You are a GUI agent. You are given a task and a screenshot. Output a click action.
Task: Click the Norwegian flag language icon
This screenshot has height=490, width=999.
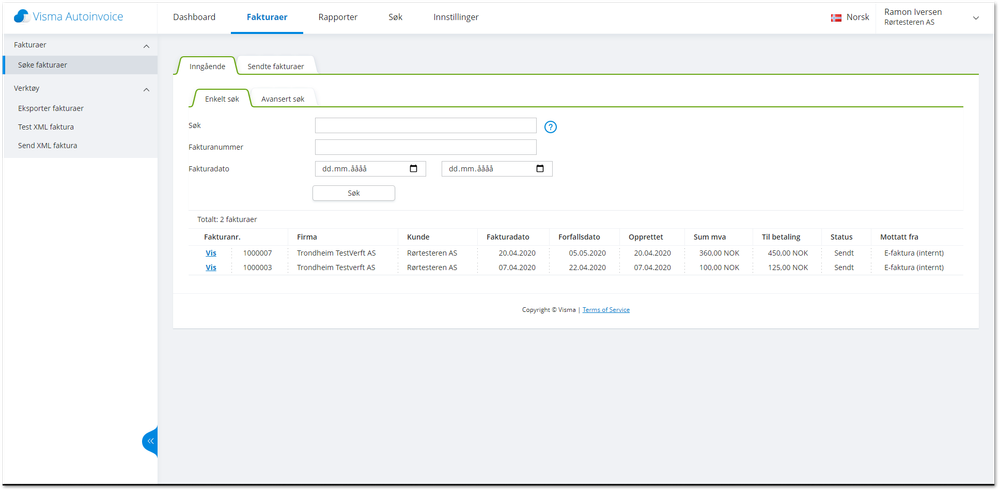pyautogui.click(x=837, y=18)
